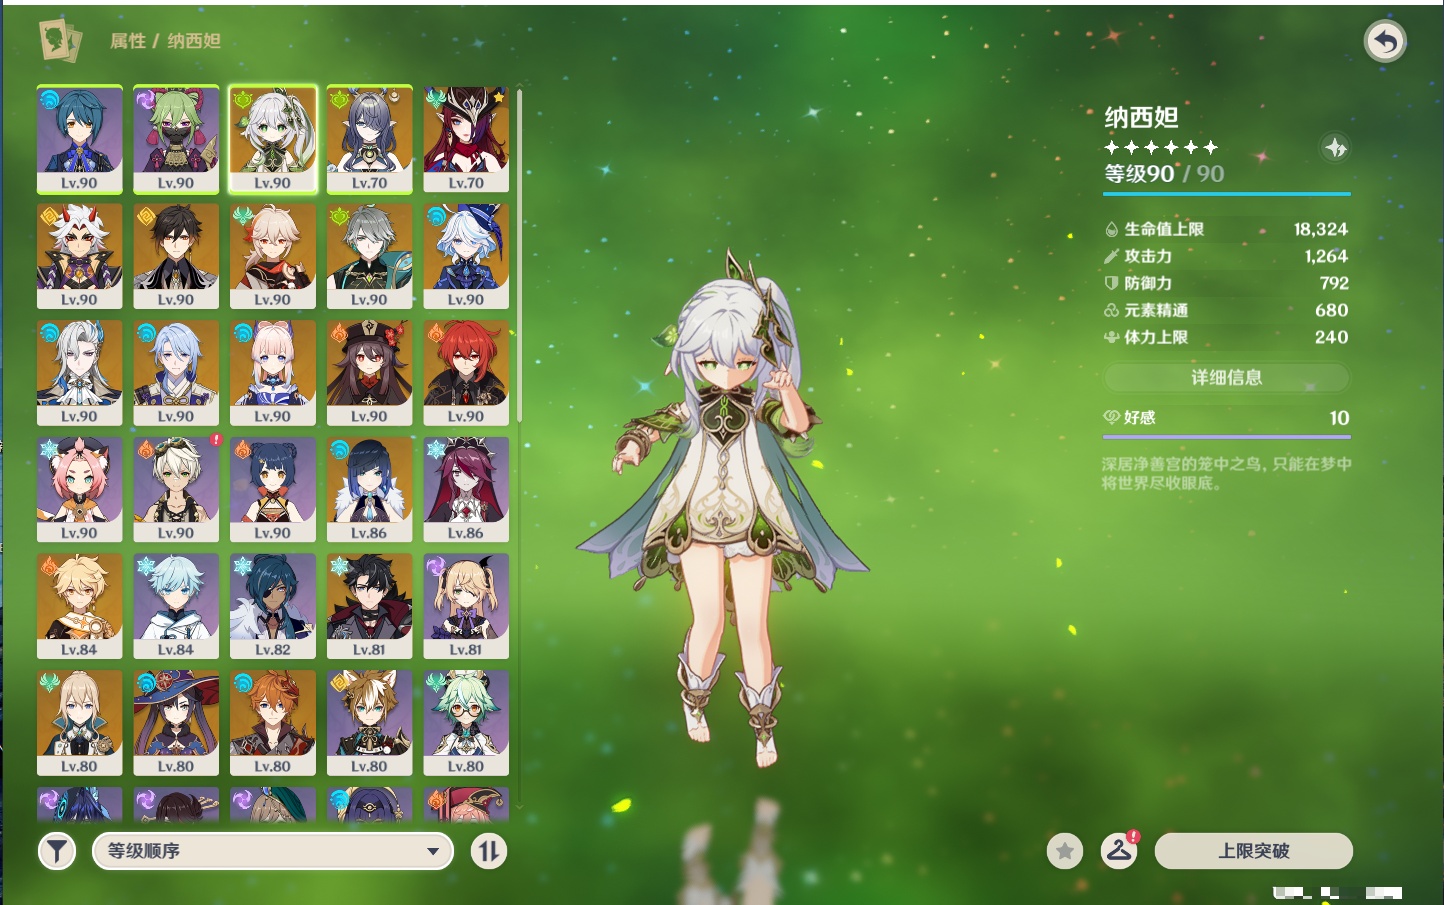
Task: Select Kokomi's portrait card
Action: [273, 373]
